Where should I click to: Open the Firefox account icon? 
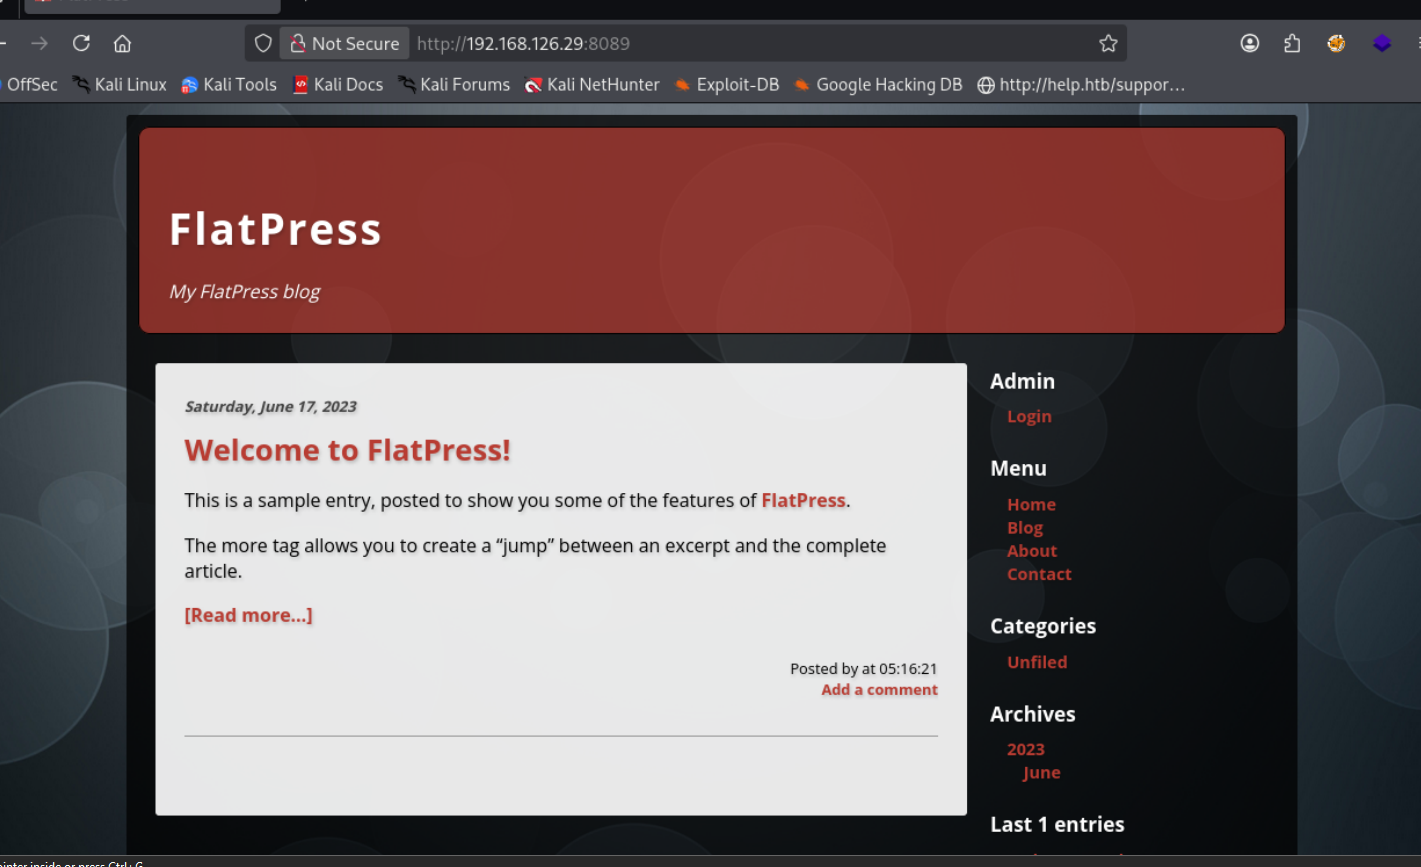[1249, 43]
